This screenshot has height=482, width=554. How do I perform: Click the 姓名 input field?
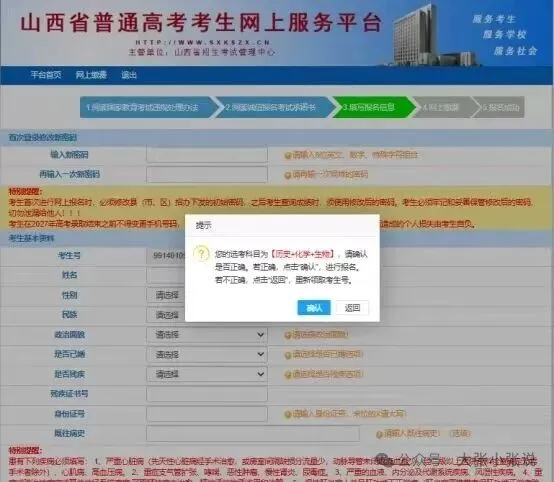point(166,275)
